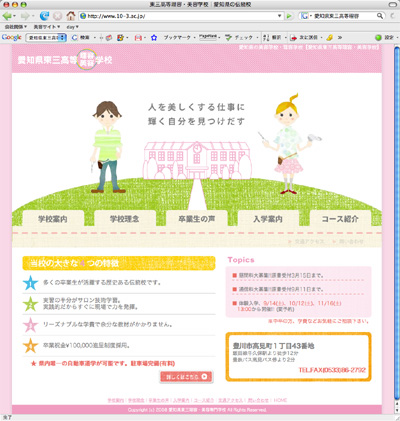
Task: Open the 美容サイト bookmarks folder
Action: tap(47, 27)
